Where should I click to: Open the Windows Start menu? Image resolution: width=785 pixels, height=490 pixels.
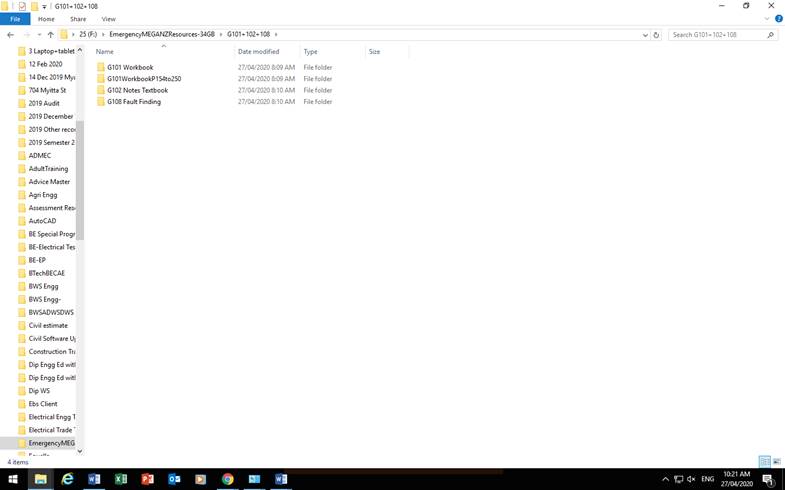pyautogui.click(x=13, y=479)
